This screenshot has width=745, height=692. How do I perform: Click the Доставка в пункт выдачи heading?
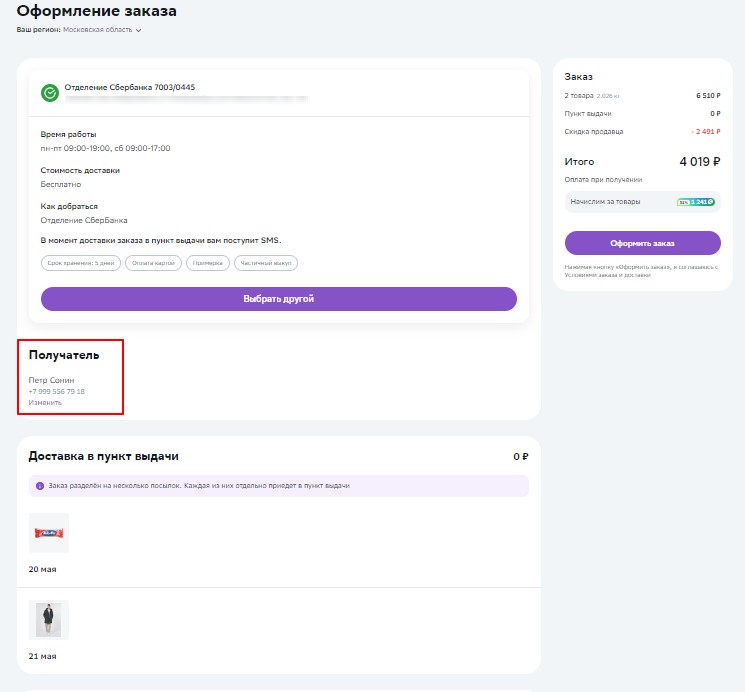tap(104, 456)
